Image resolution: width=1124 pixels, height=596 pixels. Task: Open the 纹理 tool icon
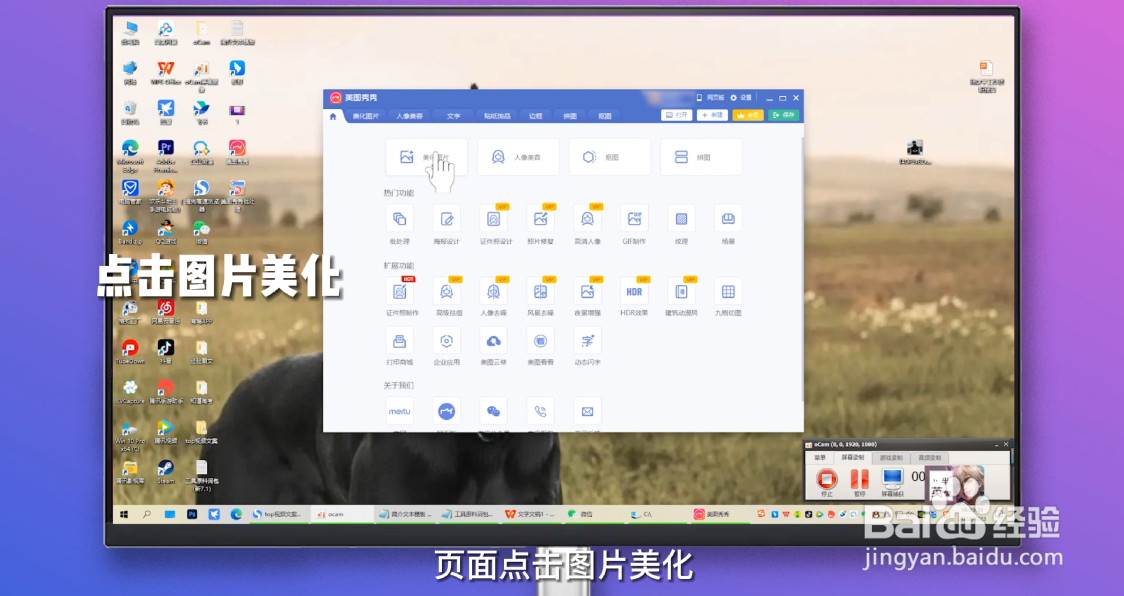tap(681, 219)
